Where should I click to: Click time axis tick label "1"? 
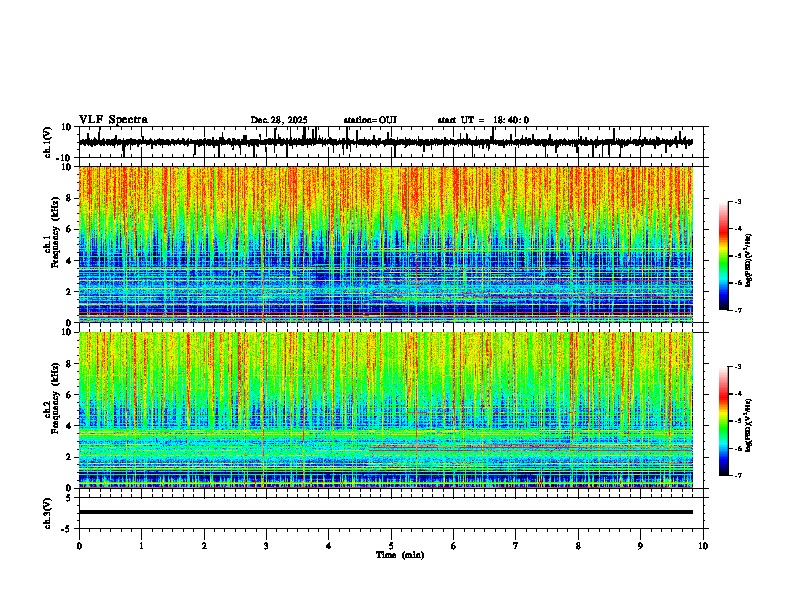click(x=142, y=546)
